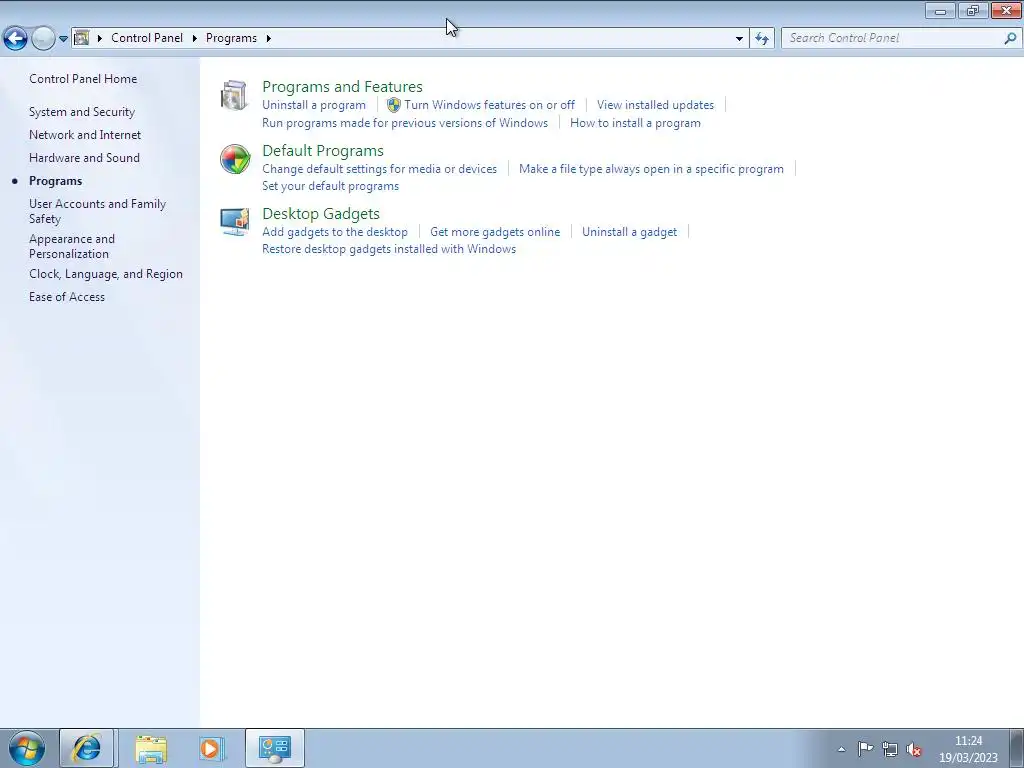This screenshot has width=1024, height=768.
Task: Select Programs in the sidebar
Action: coord(56,181)
